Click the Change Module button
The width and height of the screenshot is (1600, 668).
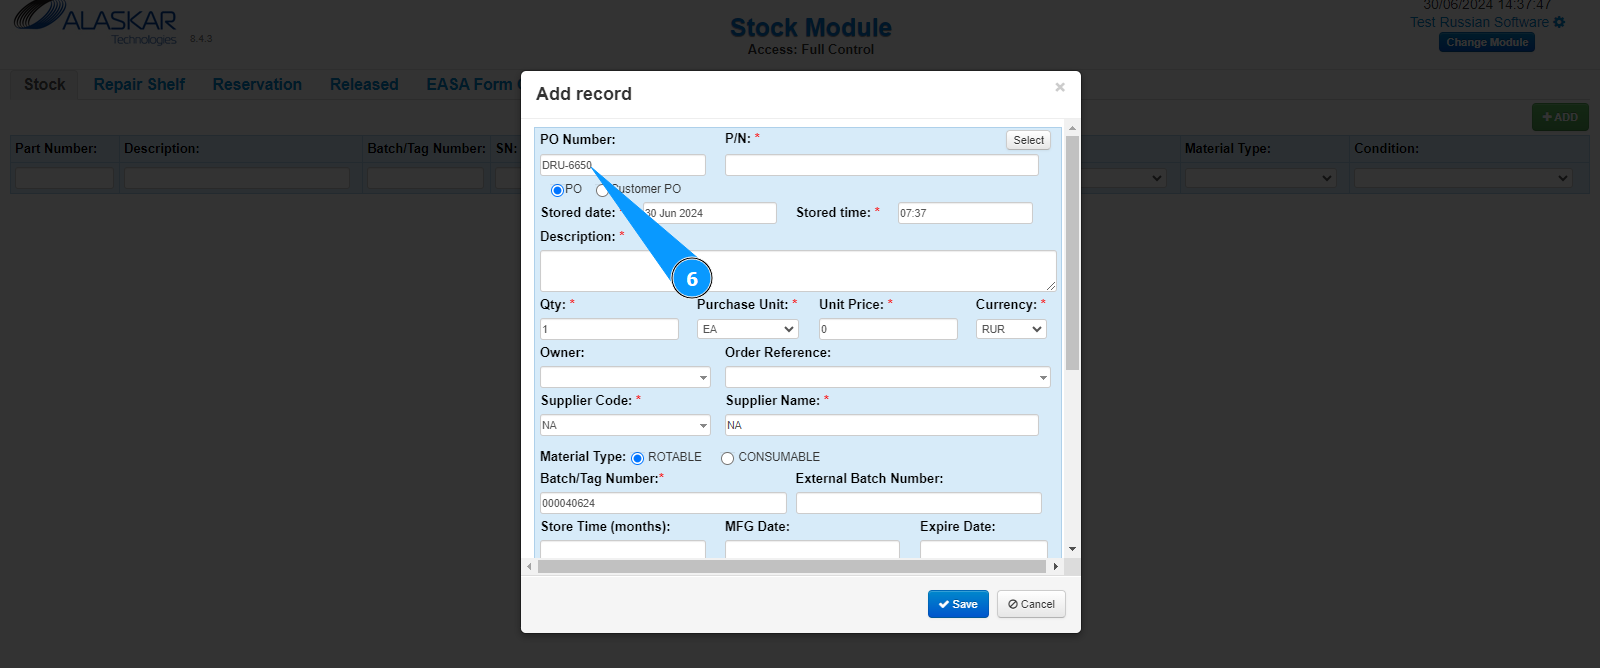click(x=1487, y=42)
